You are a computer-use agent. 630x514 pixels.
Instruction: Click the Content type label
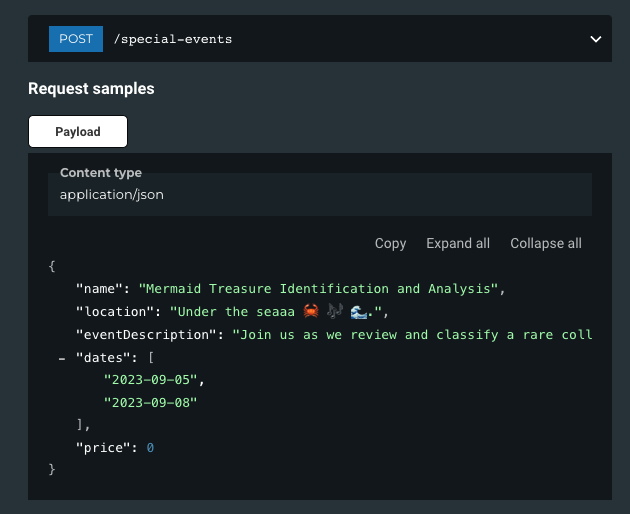tap(101, 173)
